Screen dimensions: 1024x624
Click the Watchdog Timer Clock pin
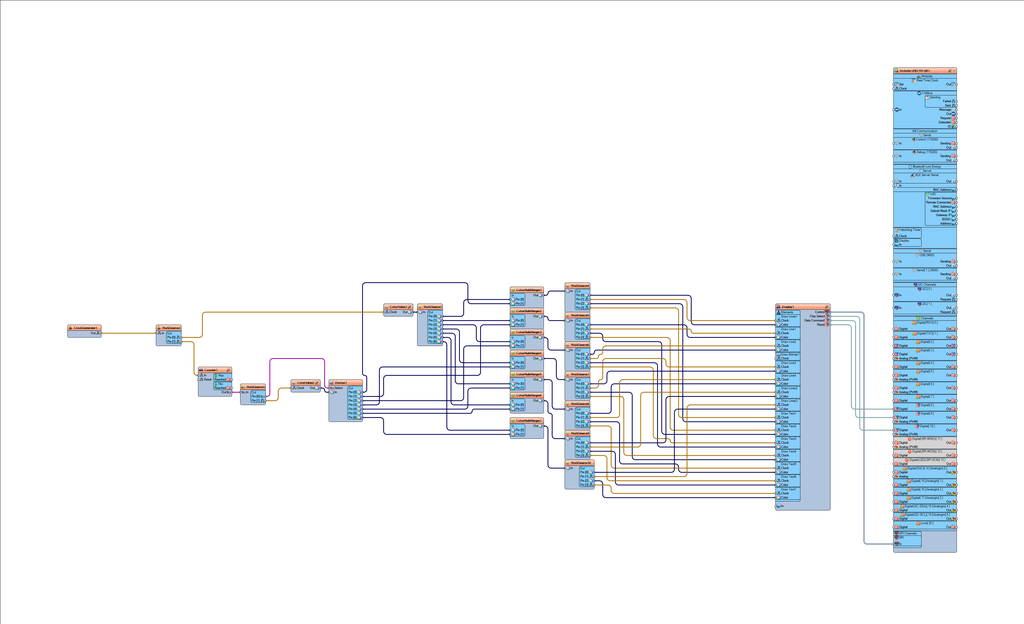click(901, 236)
